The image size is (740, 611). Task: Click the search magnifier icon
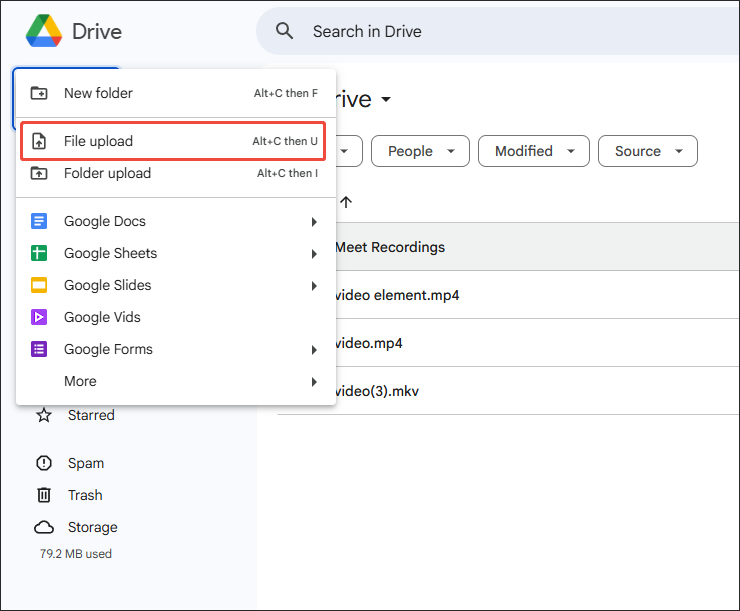(285, 31)
